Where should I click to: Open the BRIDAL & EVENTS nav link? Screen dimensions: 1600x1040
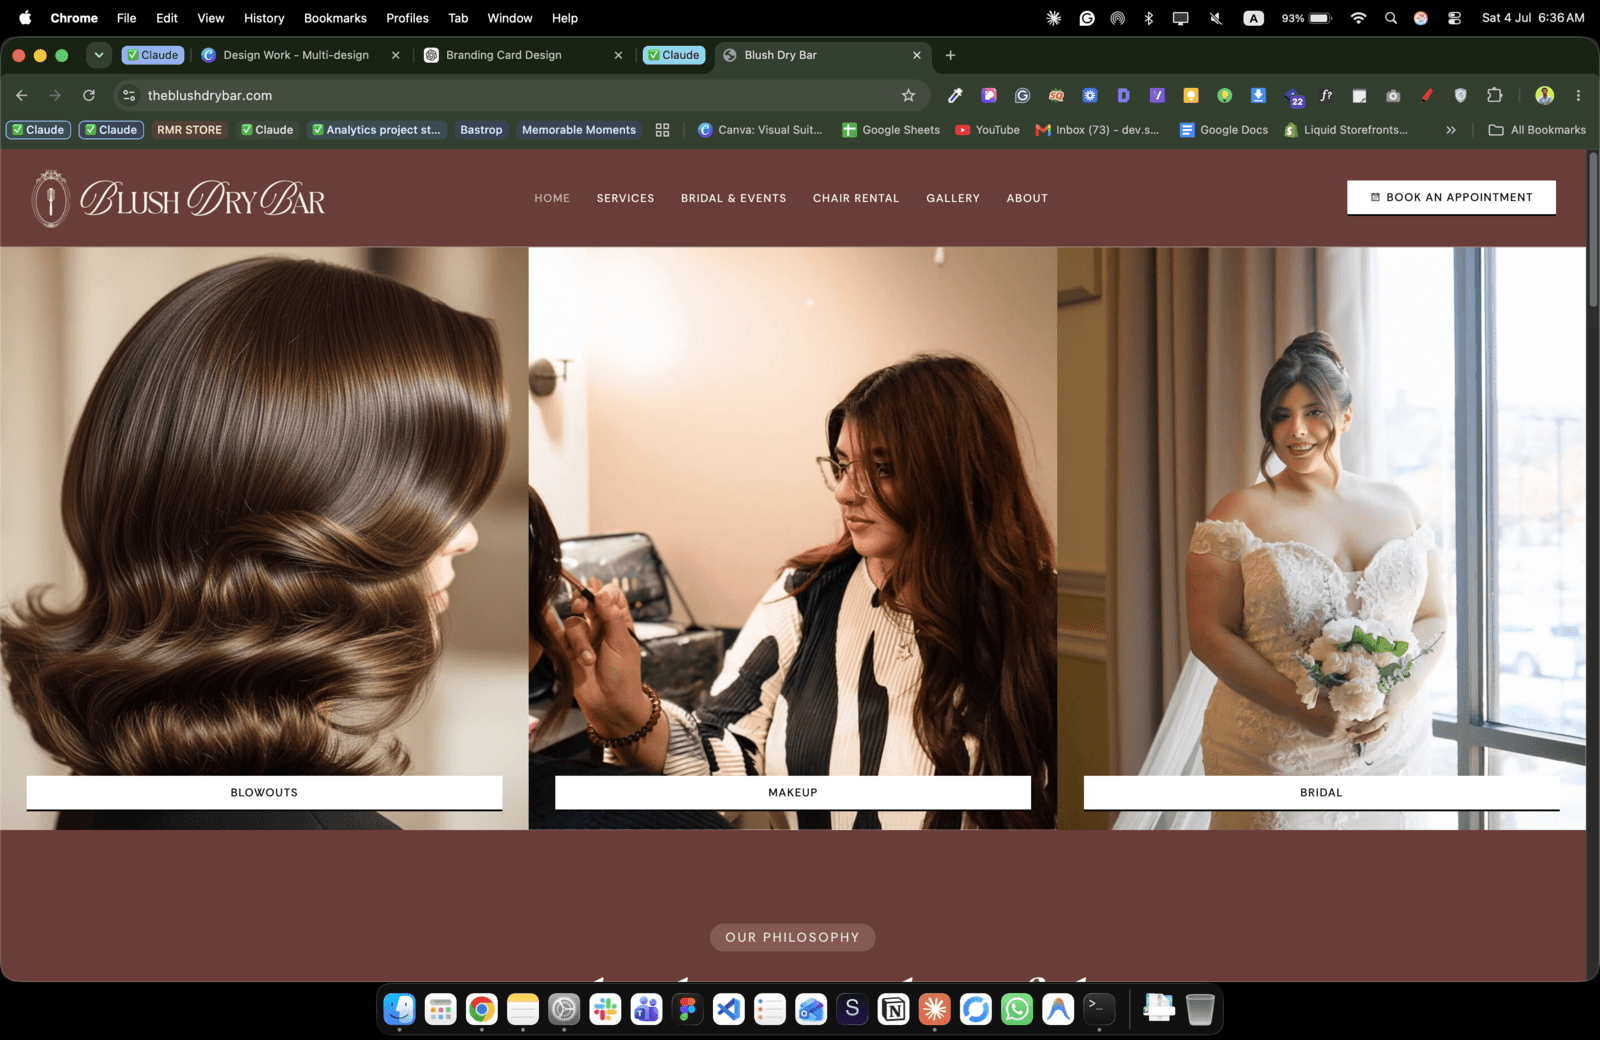coord(733,198)
